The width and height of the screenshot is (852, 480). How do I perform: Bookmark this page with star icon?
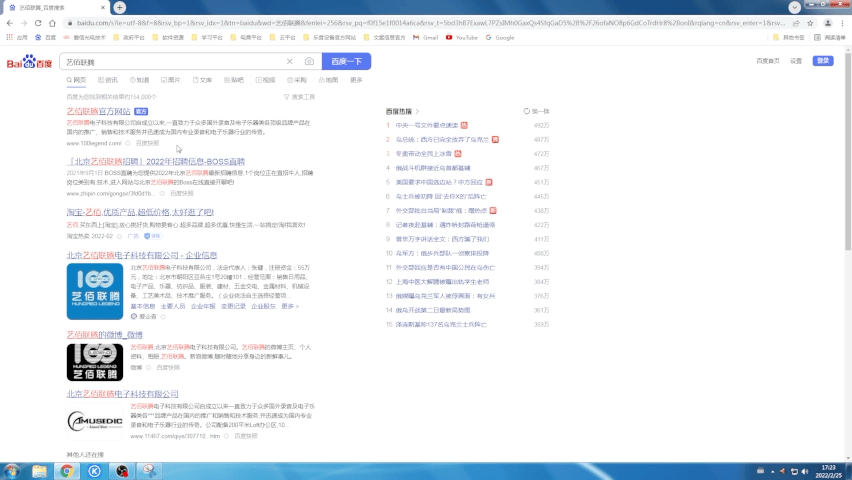point(810,23)
